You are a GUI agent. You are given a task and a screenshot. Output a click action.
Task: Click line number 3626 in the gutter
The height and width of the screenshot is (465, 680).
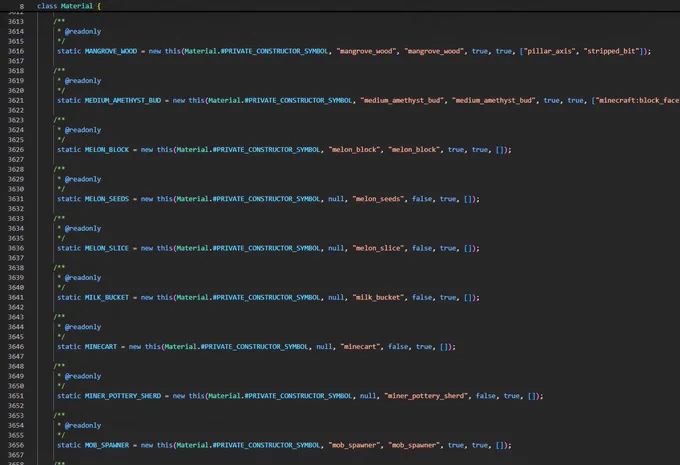pyautogui.click(x=16, y=150)
